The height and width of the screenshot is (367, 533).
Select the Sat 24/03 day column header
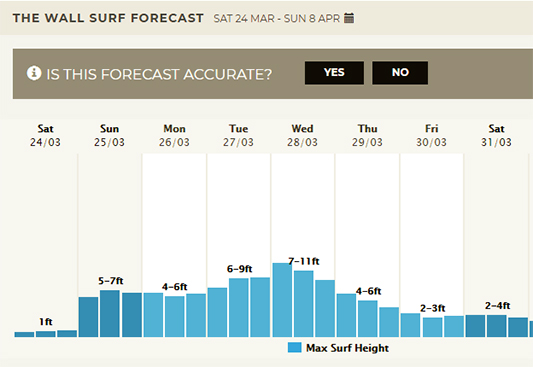[x=45, y=135]
